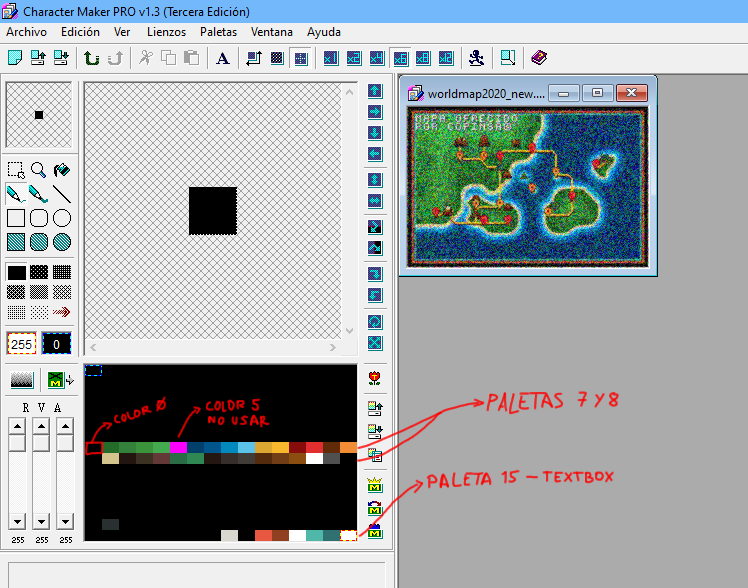
Task: Select the outlined rectangle tool
Action: 16,218
